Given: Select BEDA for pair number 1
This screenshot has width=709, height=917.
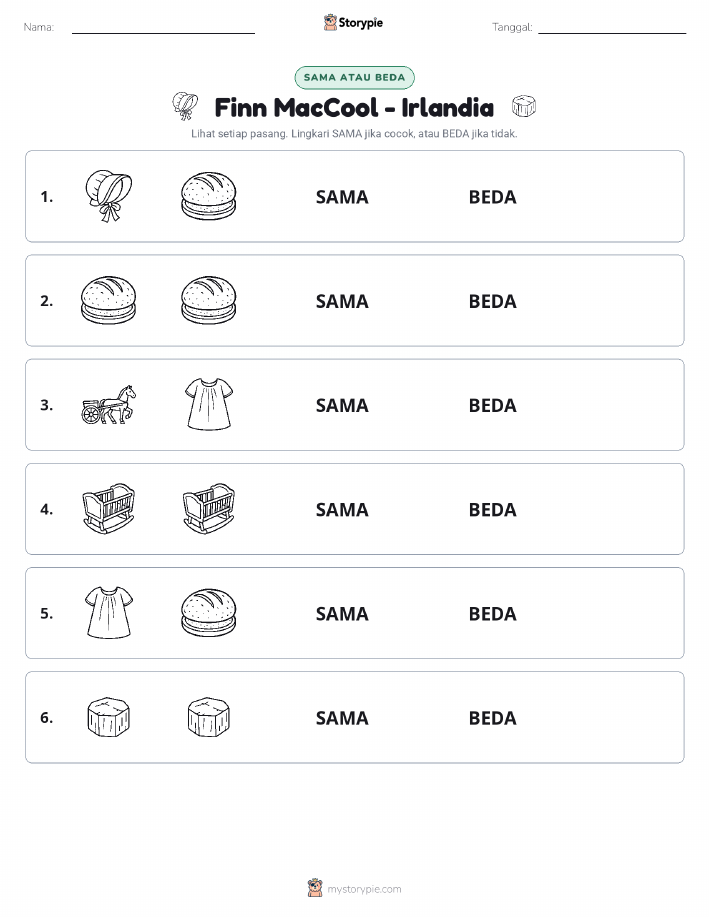Looking at the screenshot, I should [x=493, y=197].
